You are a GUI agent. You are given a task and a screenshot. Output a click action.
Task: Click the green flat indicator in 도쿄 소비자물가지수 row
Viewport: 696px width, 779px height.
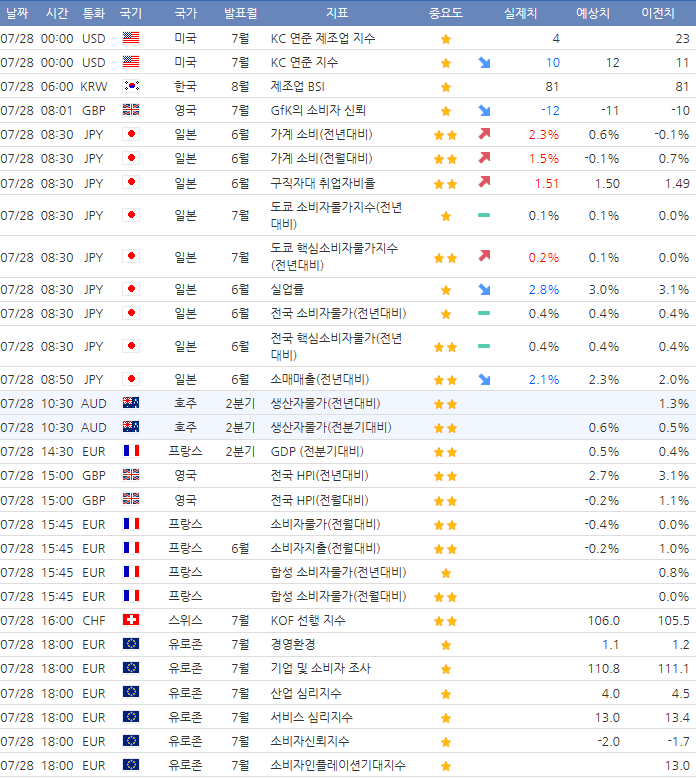484,215
